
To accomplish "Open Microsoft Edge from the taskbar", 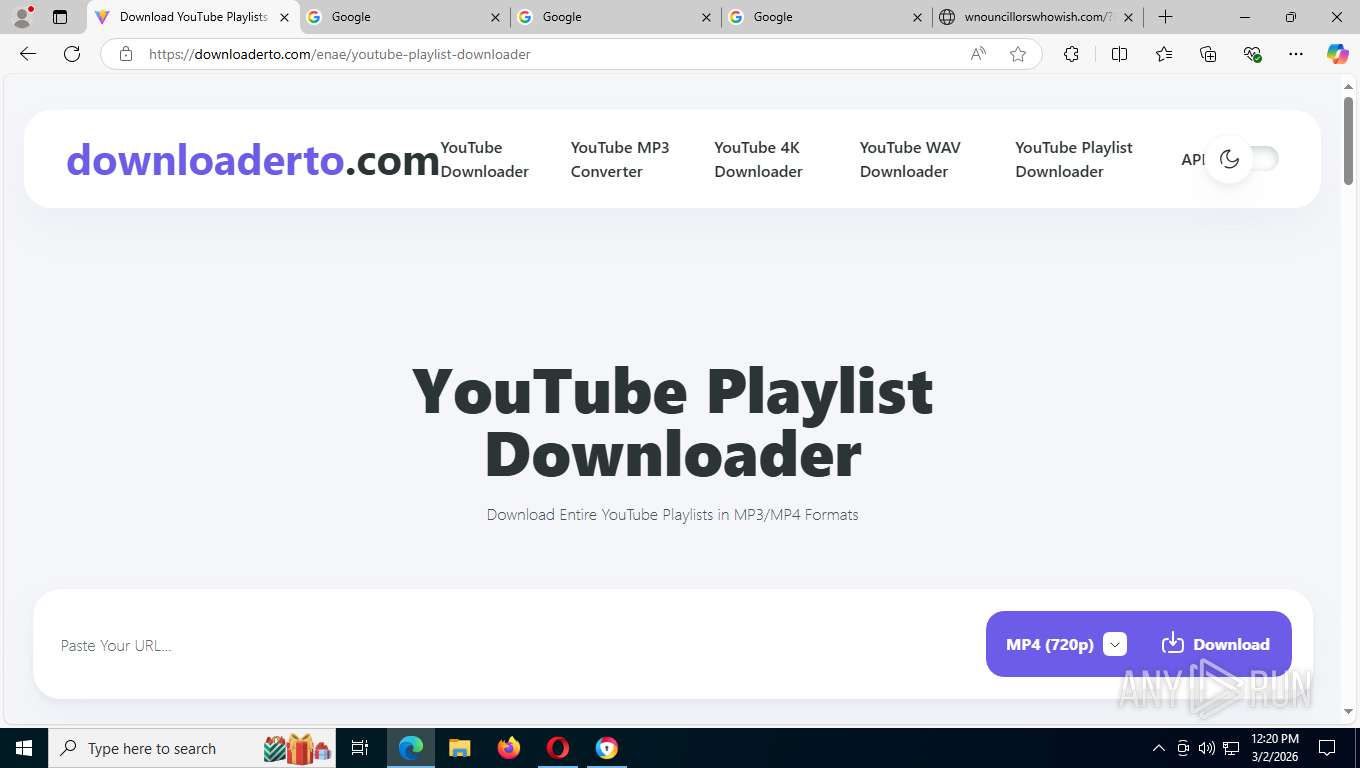I will point(411,748).
